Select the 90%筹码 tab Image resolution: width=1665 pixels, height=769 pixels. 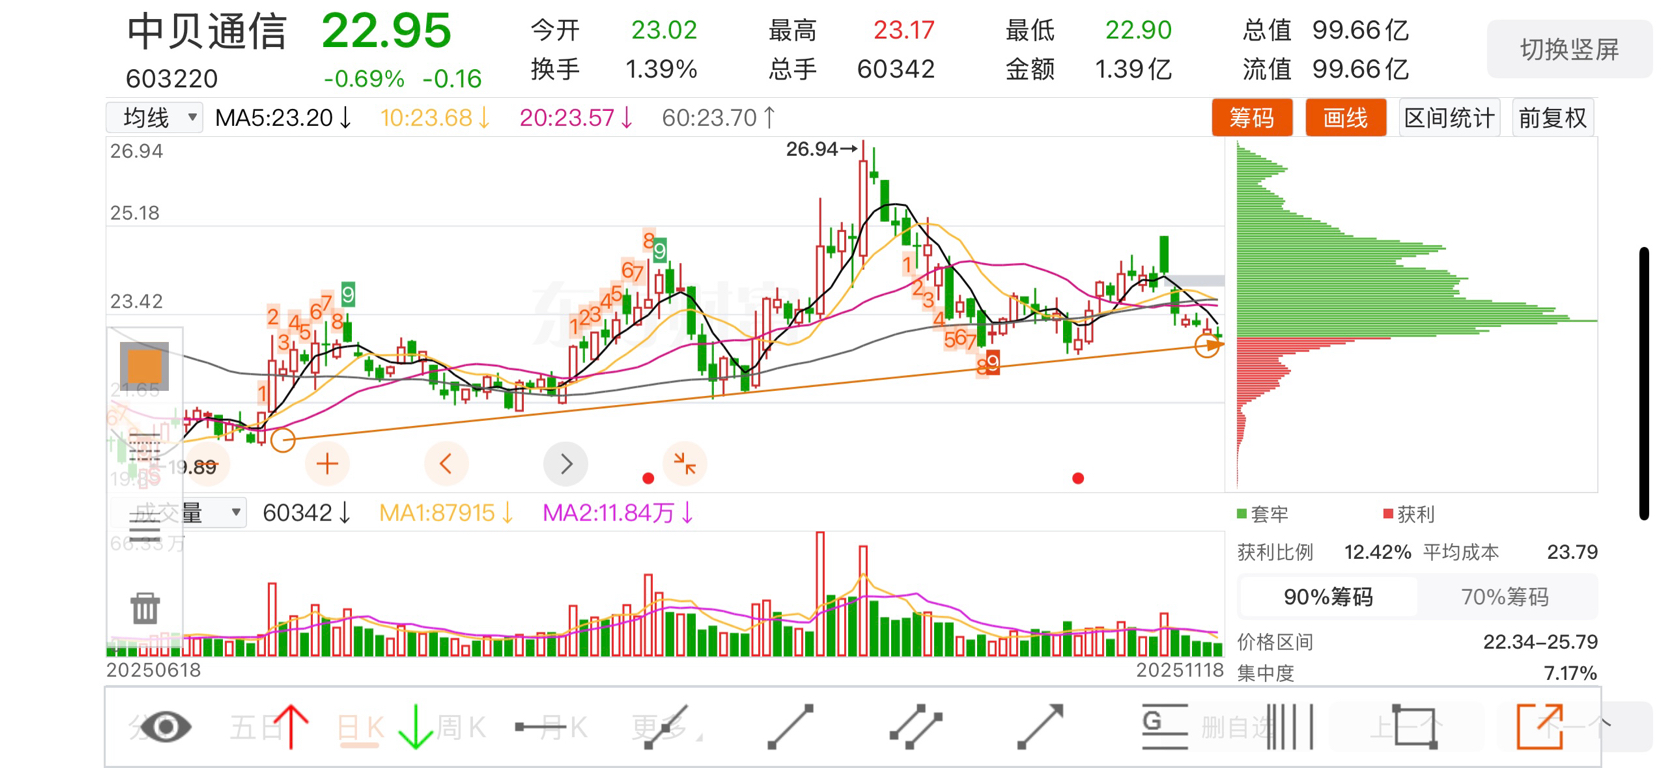[x=1328, y=597]
